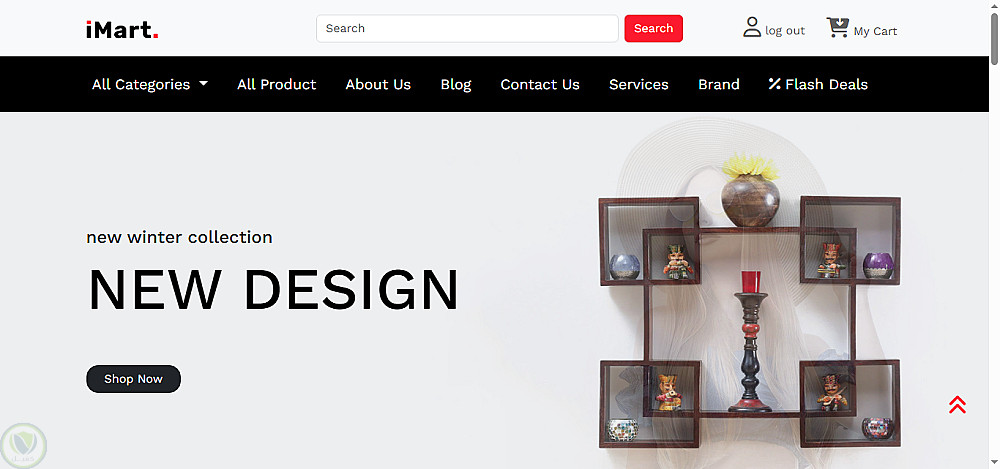Click the red scroll-to-top double chevron
The width and height of the screenshot is (1000, 469).
point(957,405)
